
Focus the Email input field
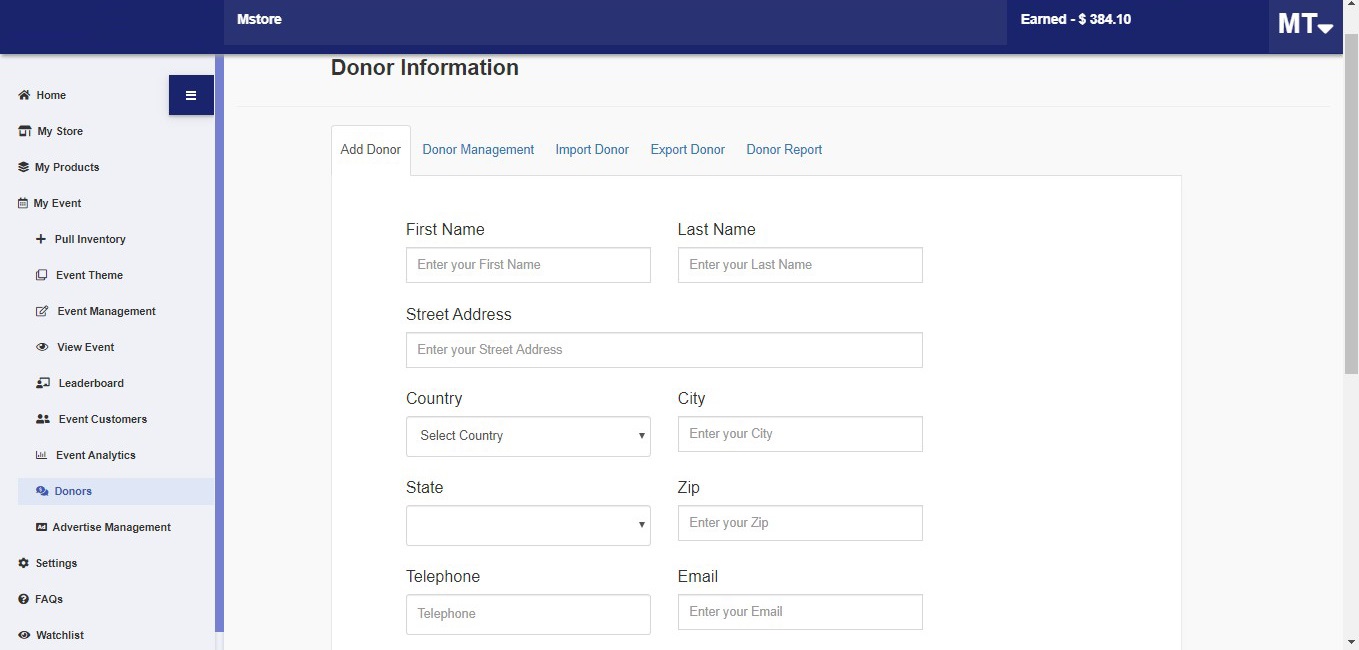(800, 612)
